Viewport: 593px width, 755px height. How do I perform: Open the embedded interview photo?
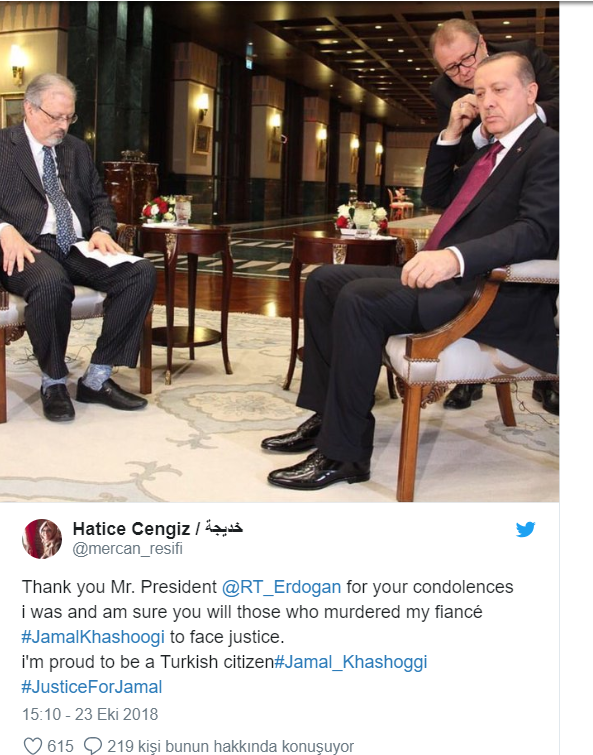pyautogui.click(x=279, y=251)
